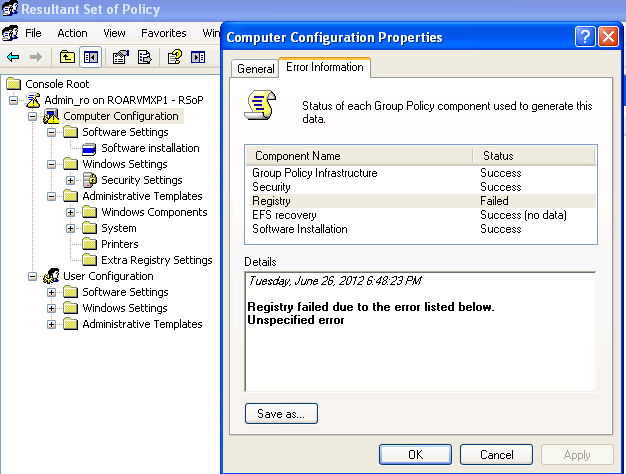Click the RSoP node icon for Admin_ro
Viewport: 626px width, 474px height.
[x=33, y=100]
